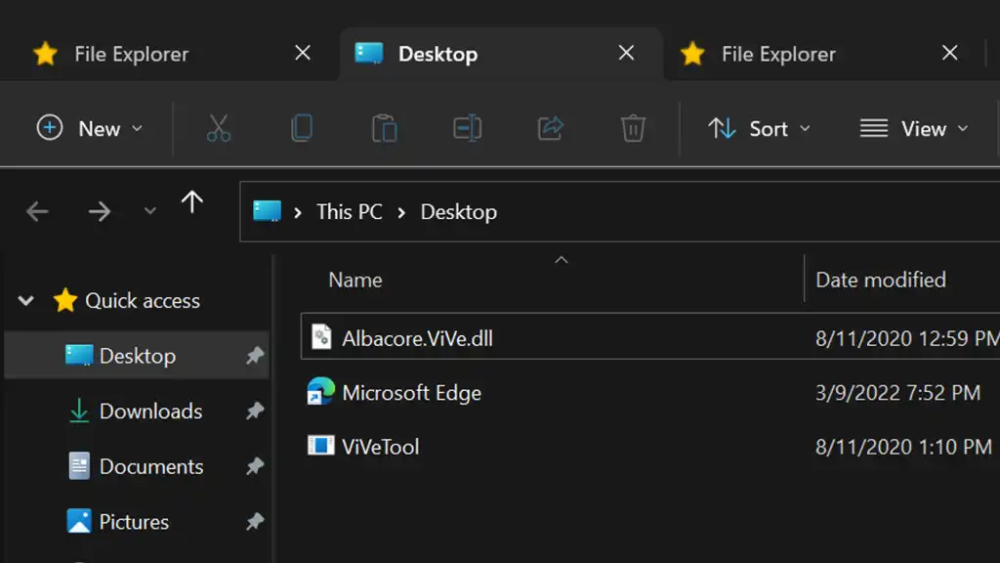Open the View layout dropdown
This screenshot has width=1000, height=563.
click(x=914, y=128)
